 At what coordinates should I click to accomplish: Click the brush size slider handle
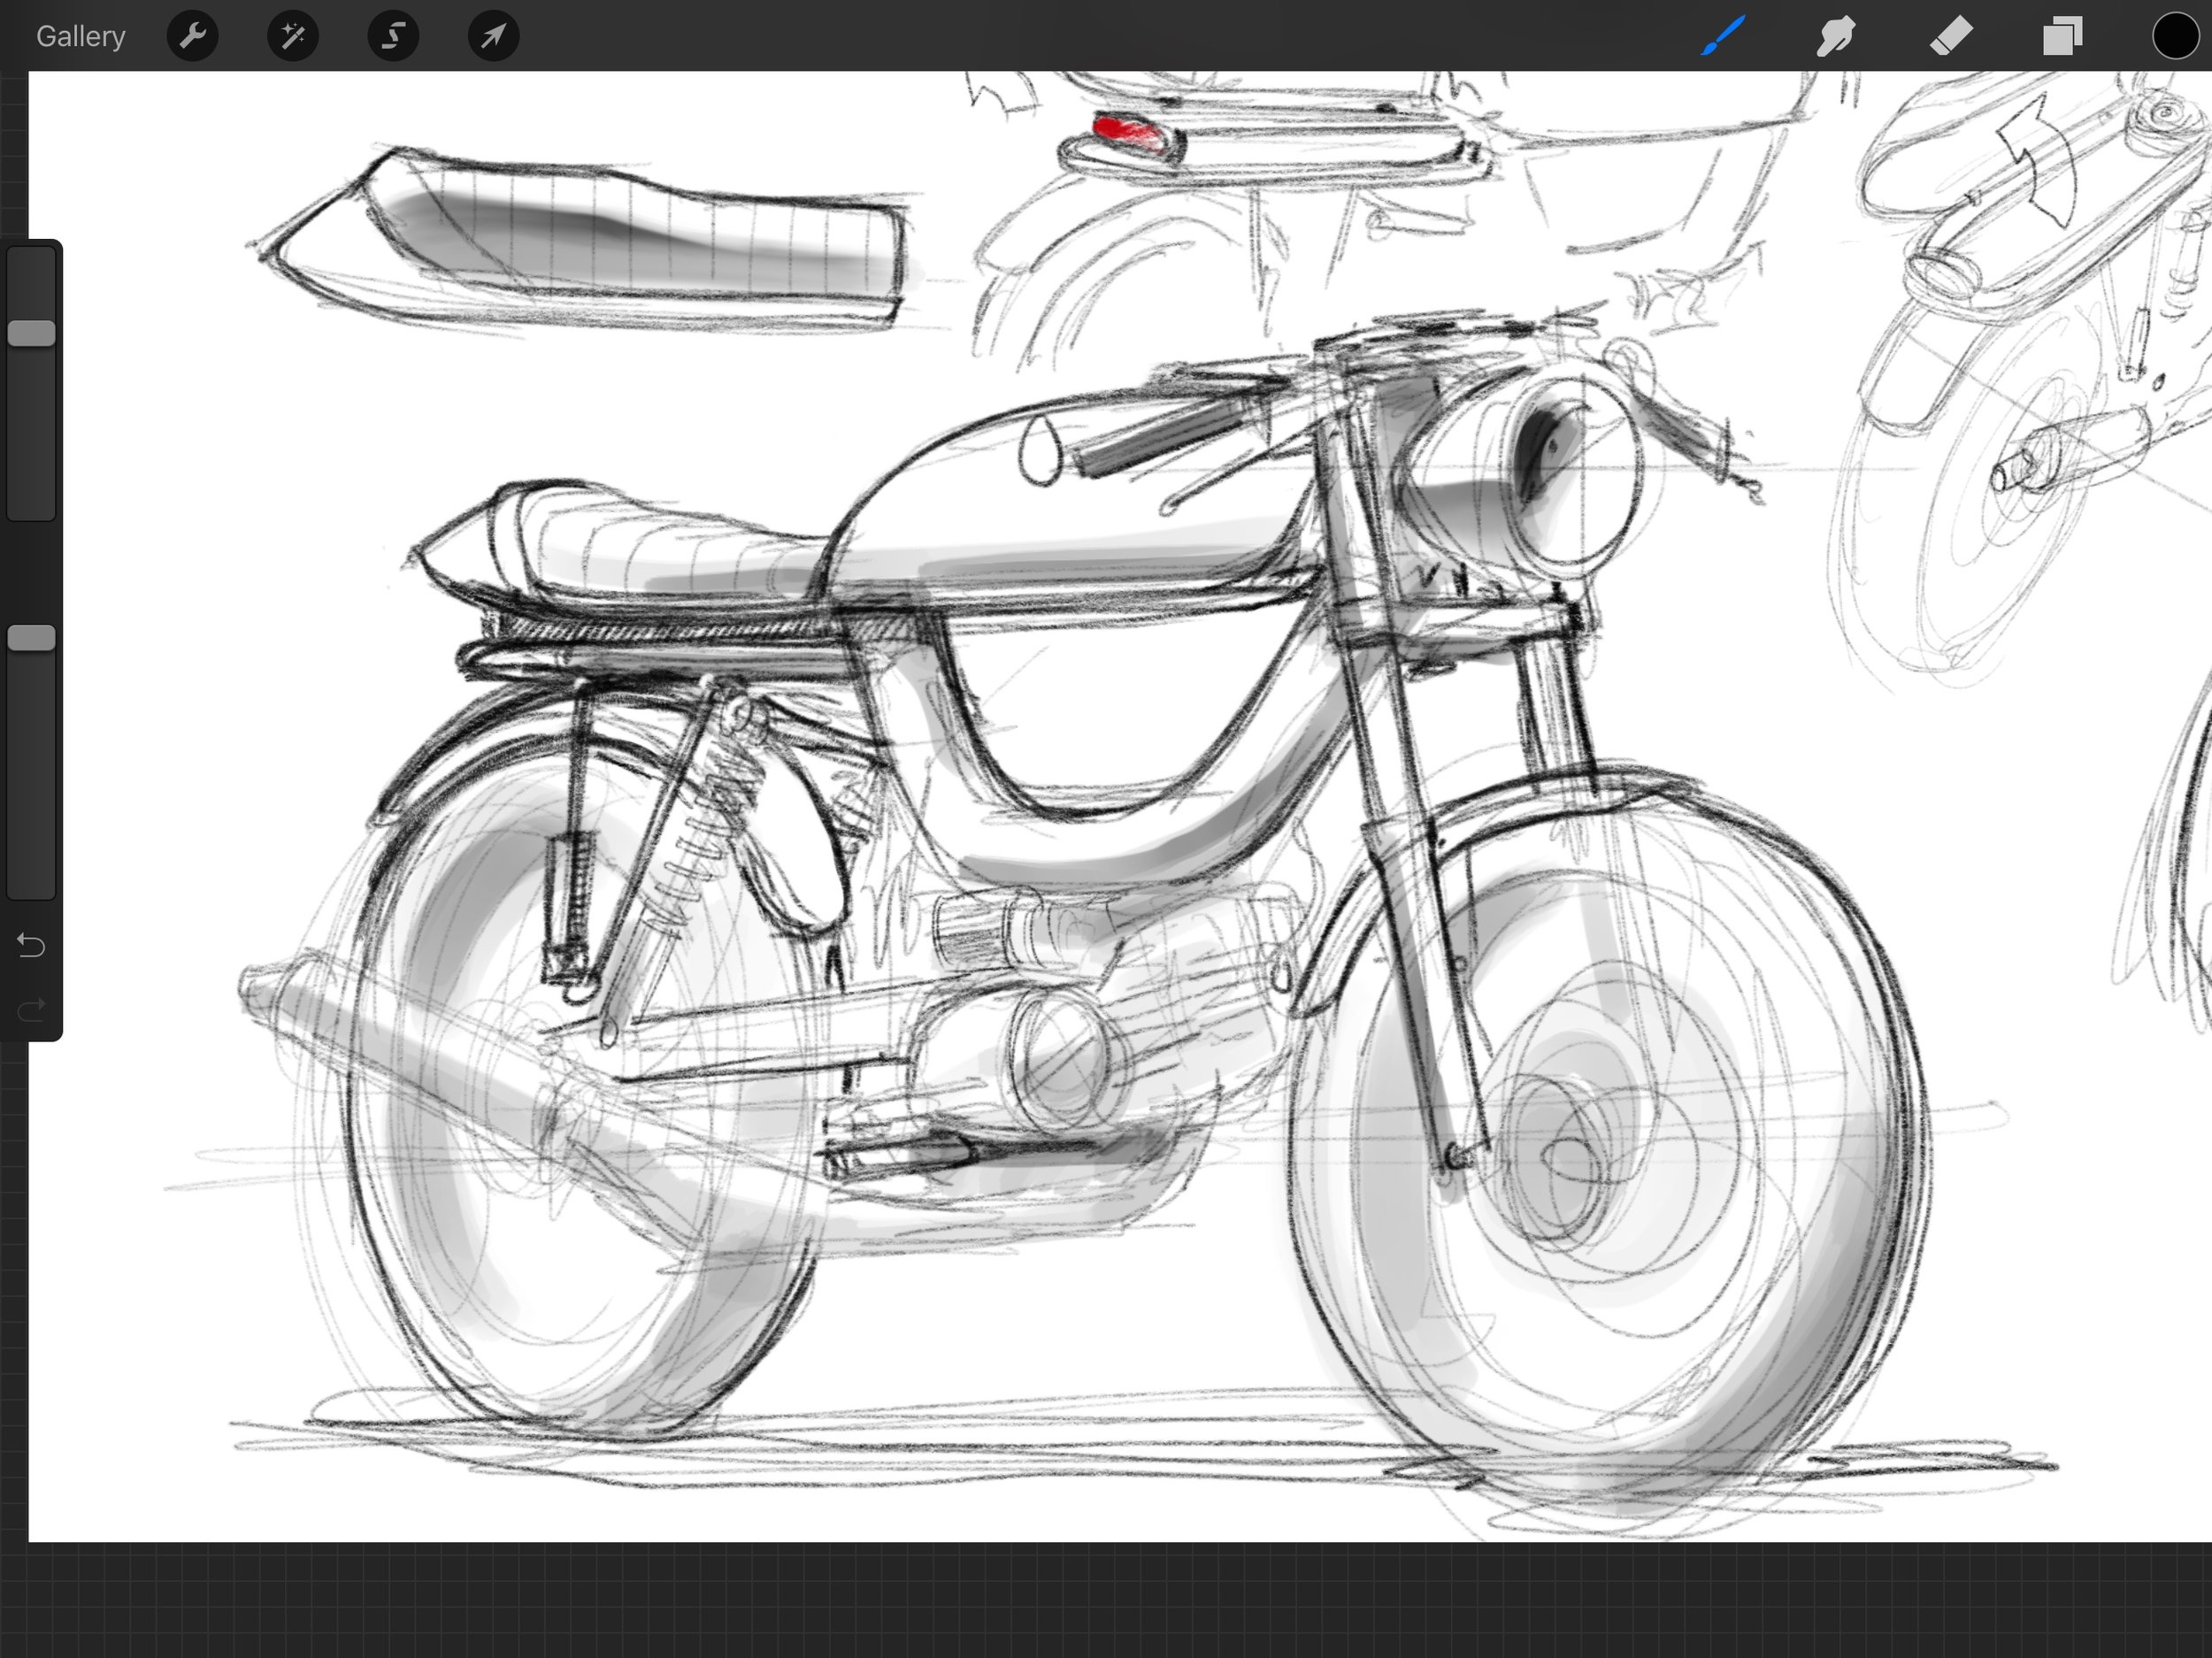[31, 333]
